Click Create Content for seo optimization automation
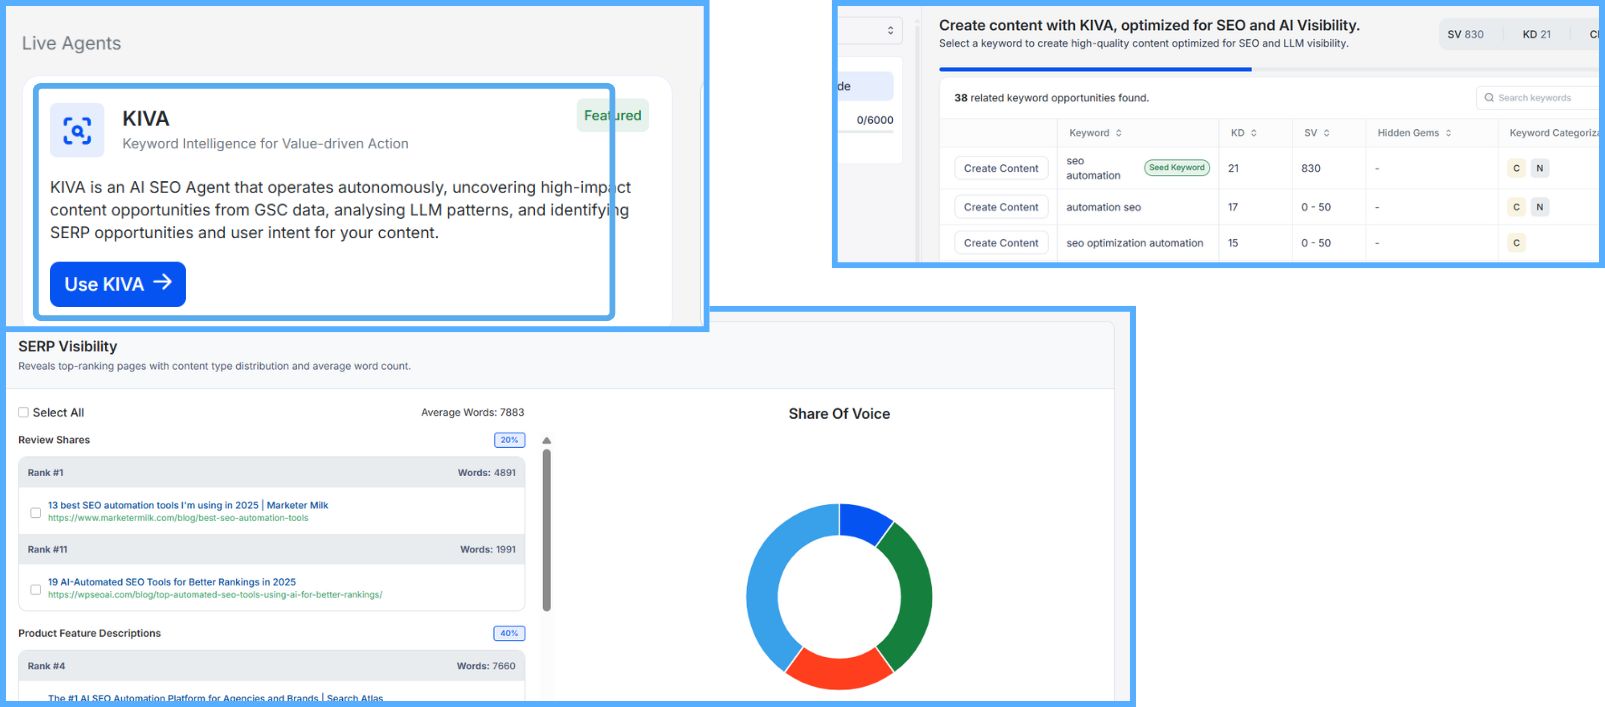 point(1001,243)
